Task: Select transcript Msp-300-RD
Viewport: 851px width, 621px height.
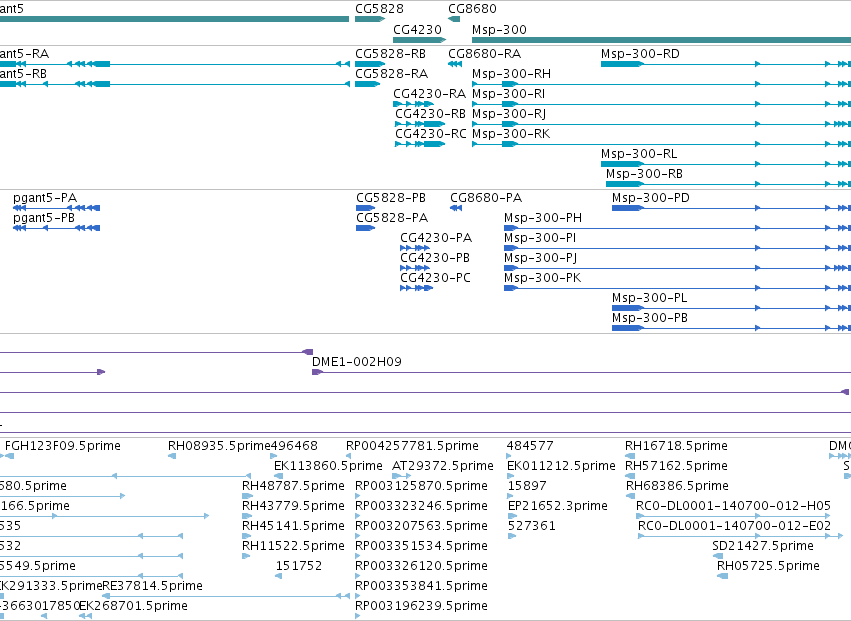Action: click(640, 54)
